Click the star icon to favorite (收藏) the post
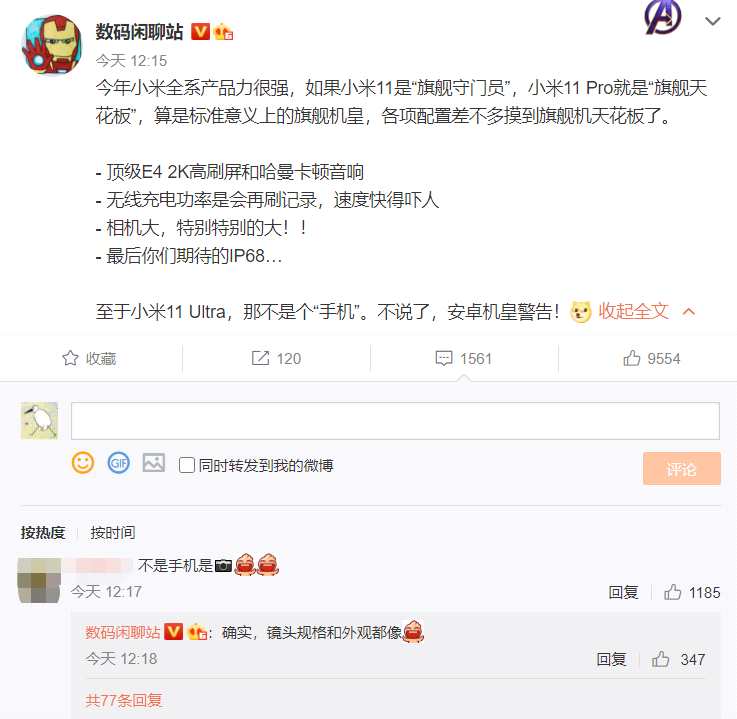 [x=70, y=359]
